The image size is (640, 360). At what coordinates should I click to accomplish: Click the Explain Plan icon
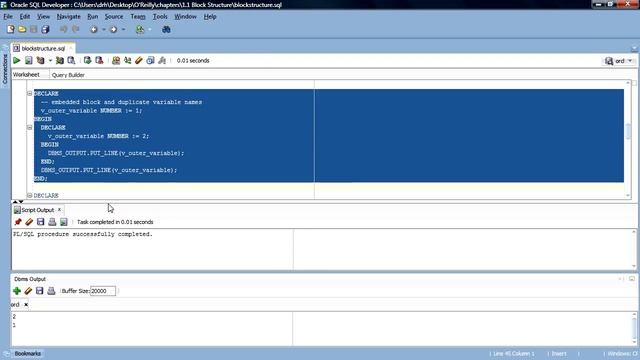40,60
